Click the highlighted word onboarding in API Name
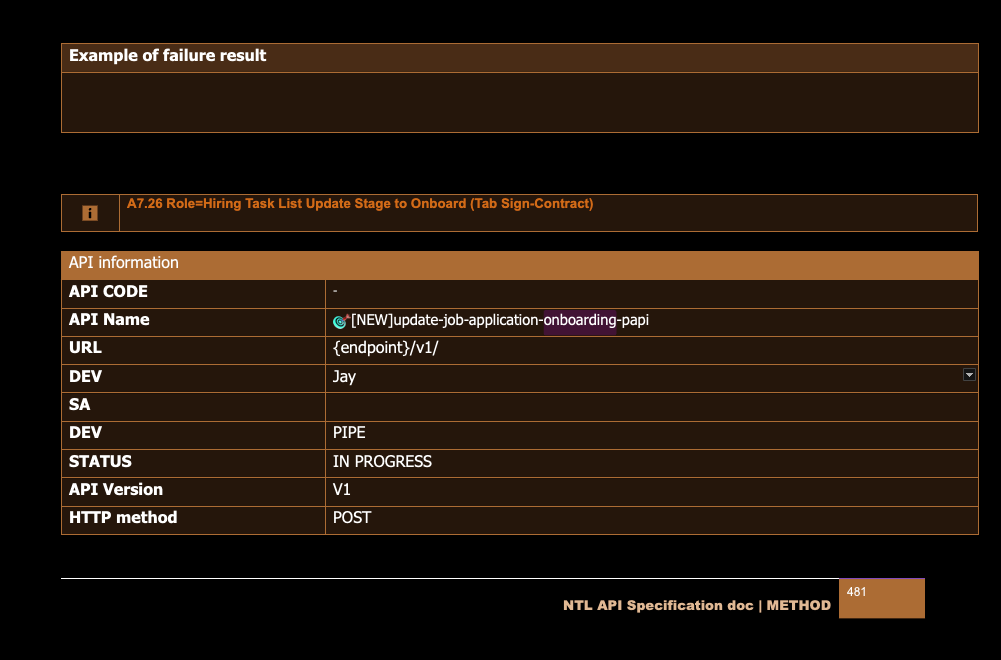 click(580, 321)
